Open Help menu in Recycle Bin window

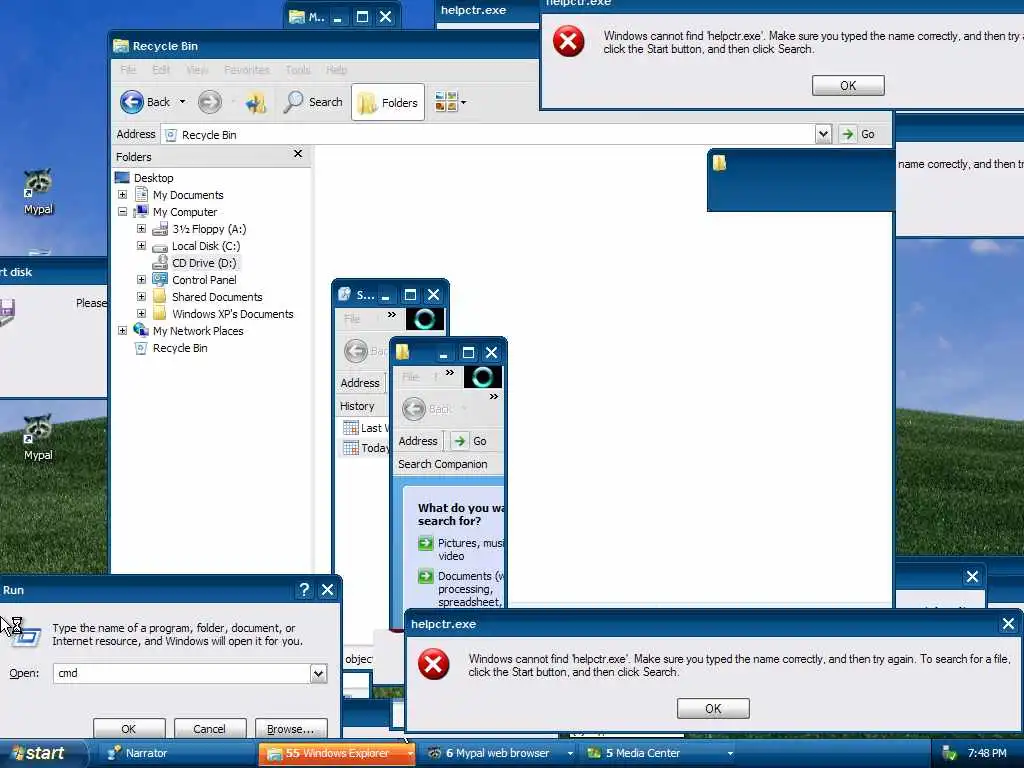coord(336,69)
